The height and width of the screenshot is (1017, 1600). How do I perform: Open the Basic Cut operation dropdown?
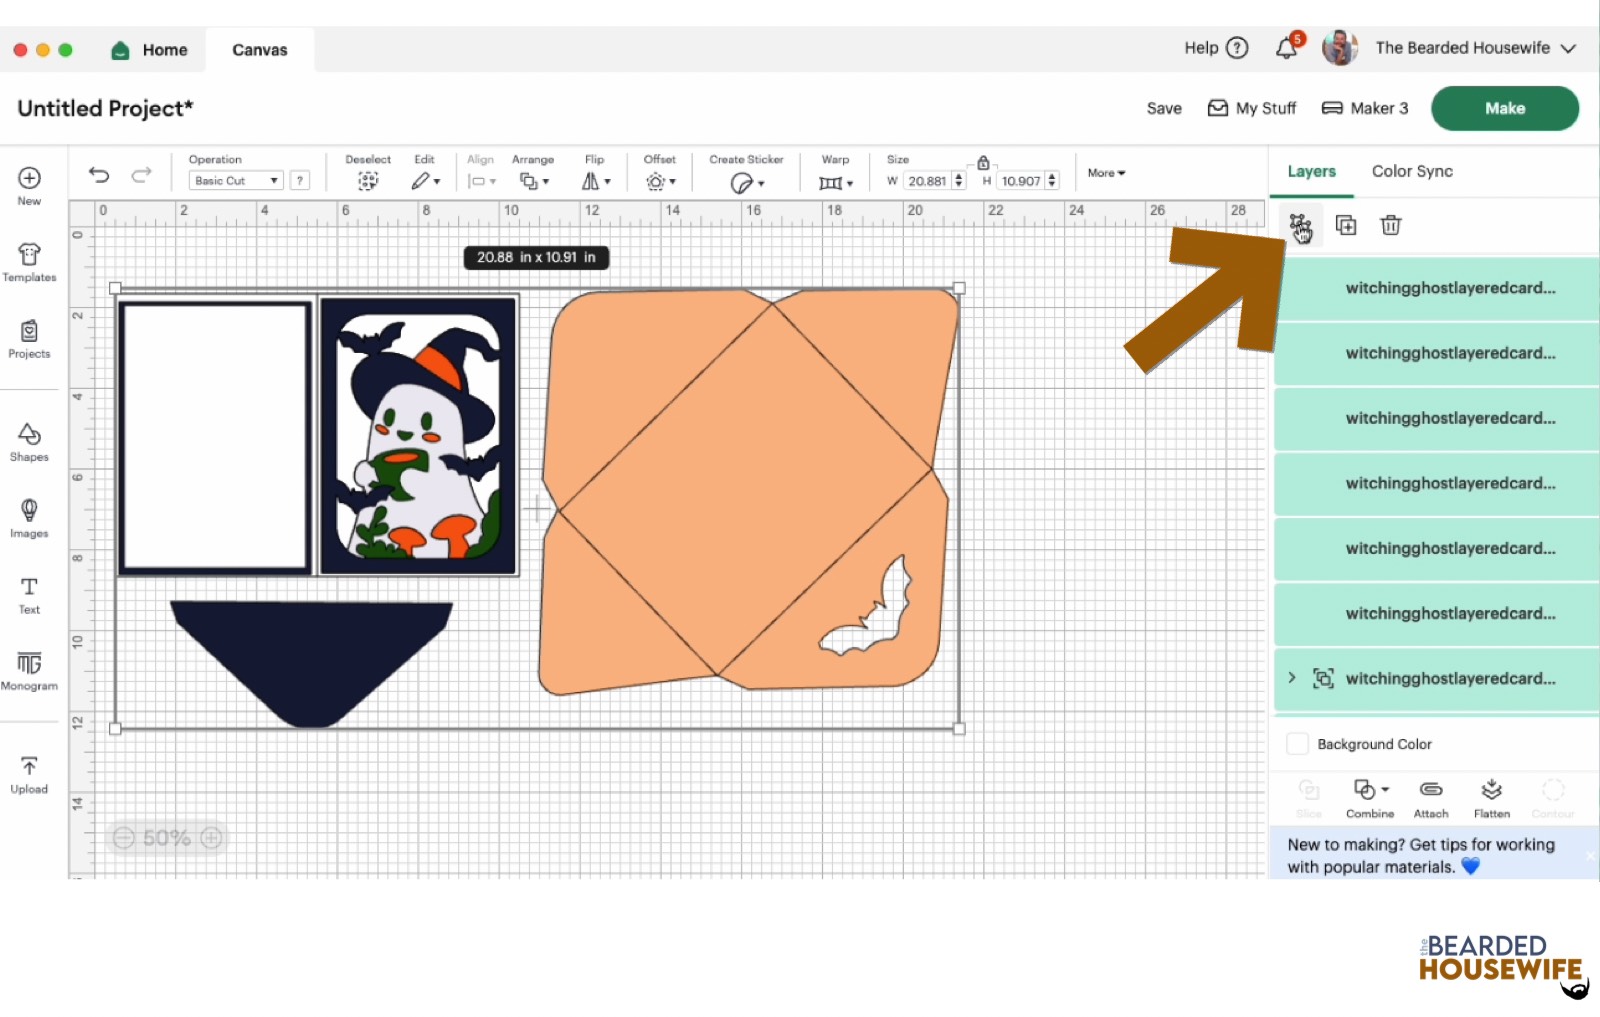pos(236,180)
